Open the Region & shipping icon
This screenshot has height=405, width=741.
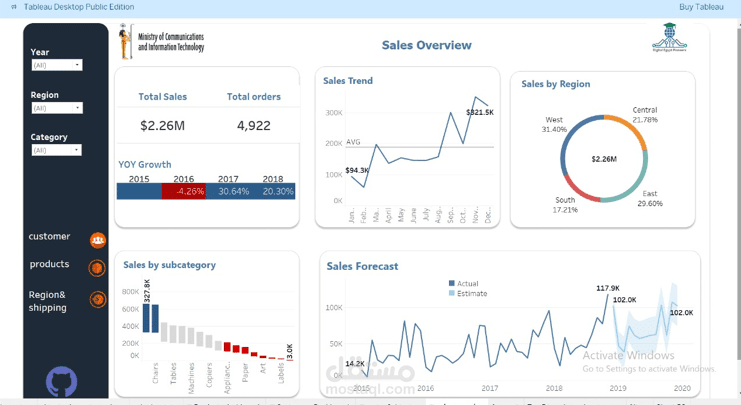click(98, 299)
